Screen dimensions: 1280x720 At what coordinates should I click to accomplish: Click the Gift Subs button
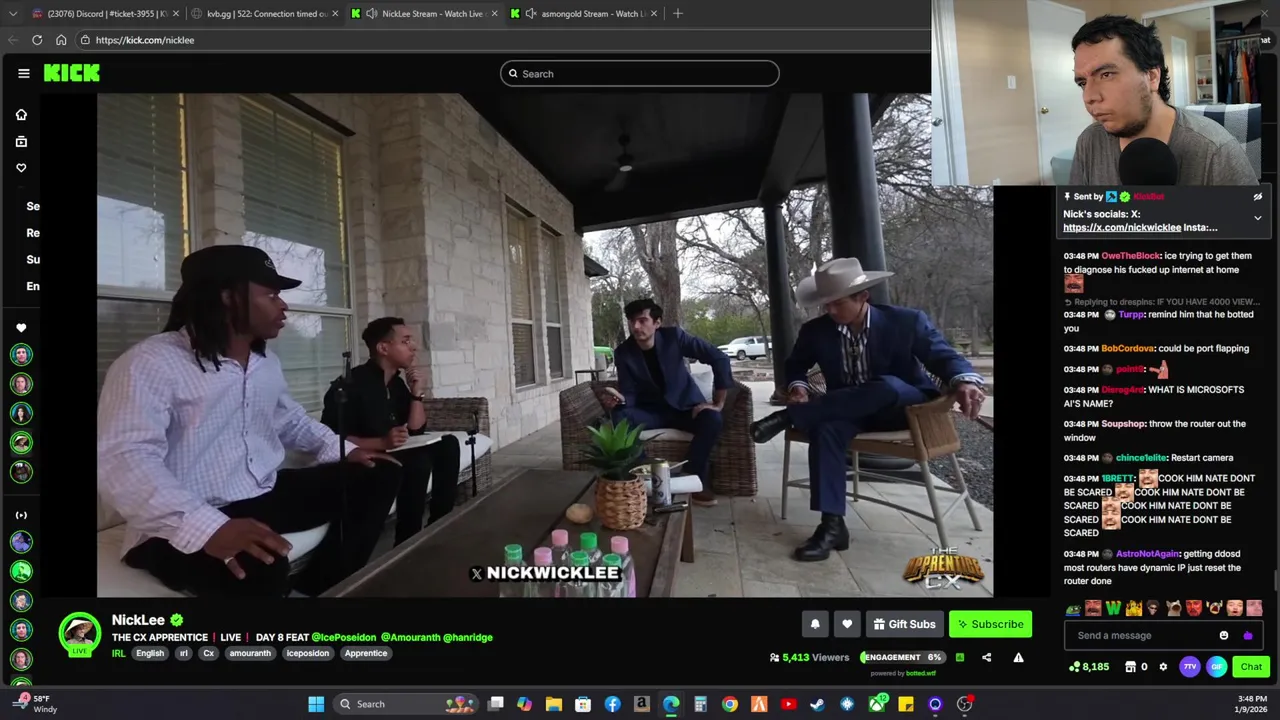tap(904, 624)
